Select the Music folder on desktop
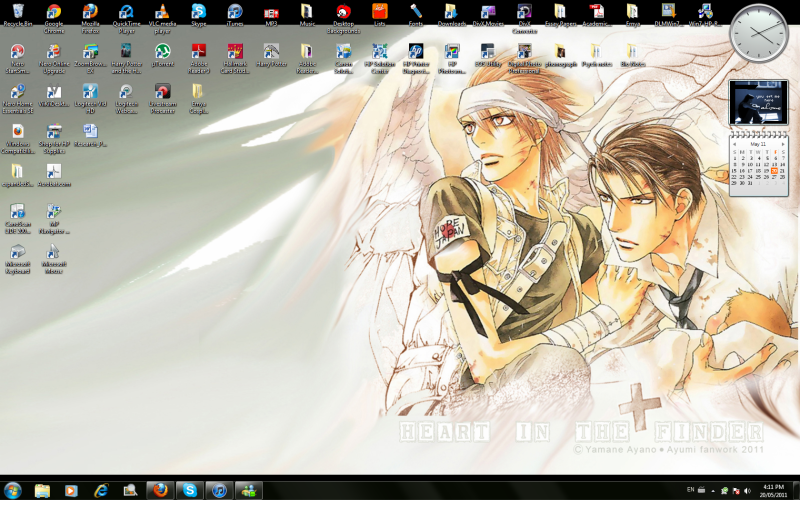This screenshot has height=519, width=800. (x=307, y=15)
